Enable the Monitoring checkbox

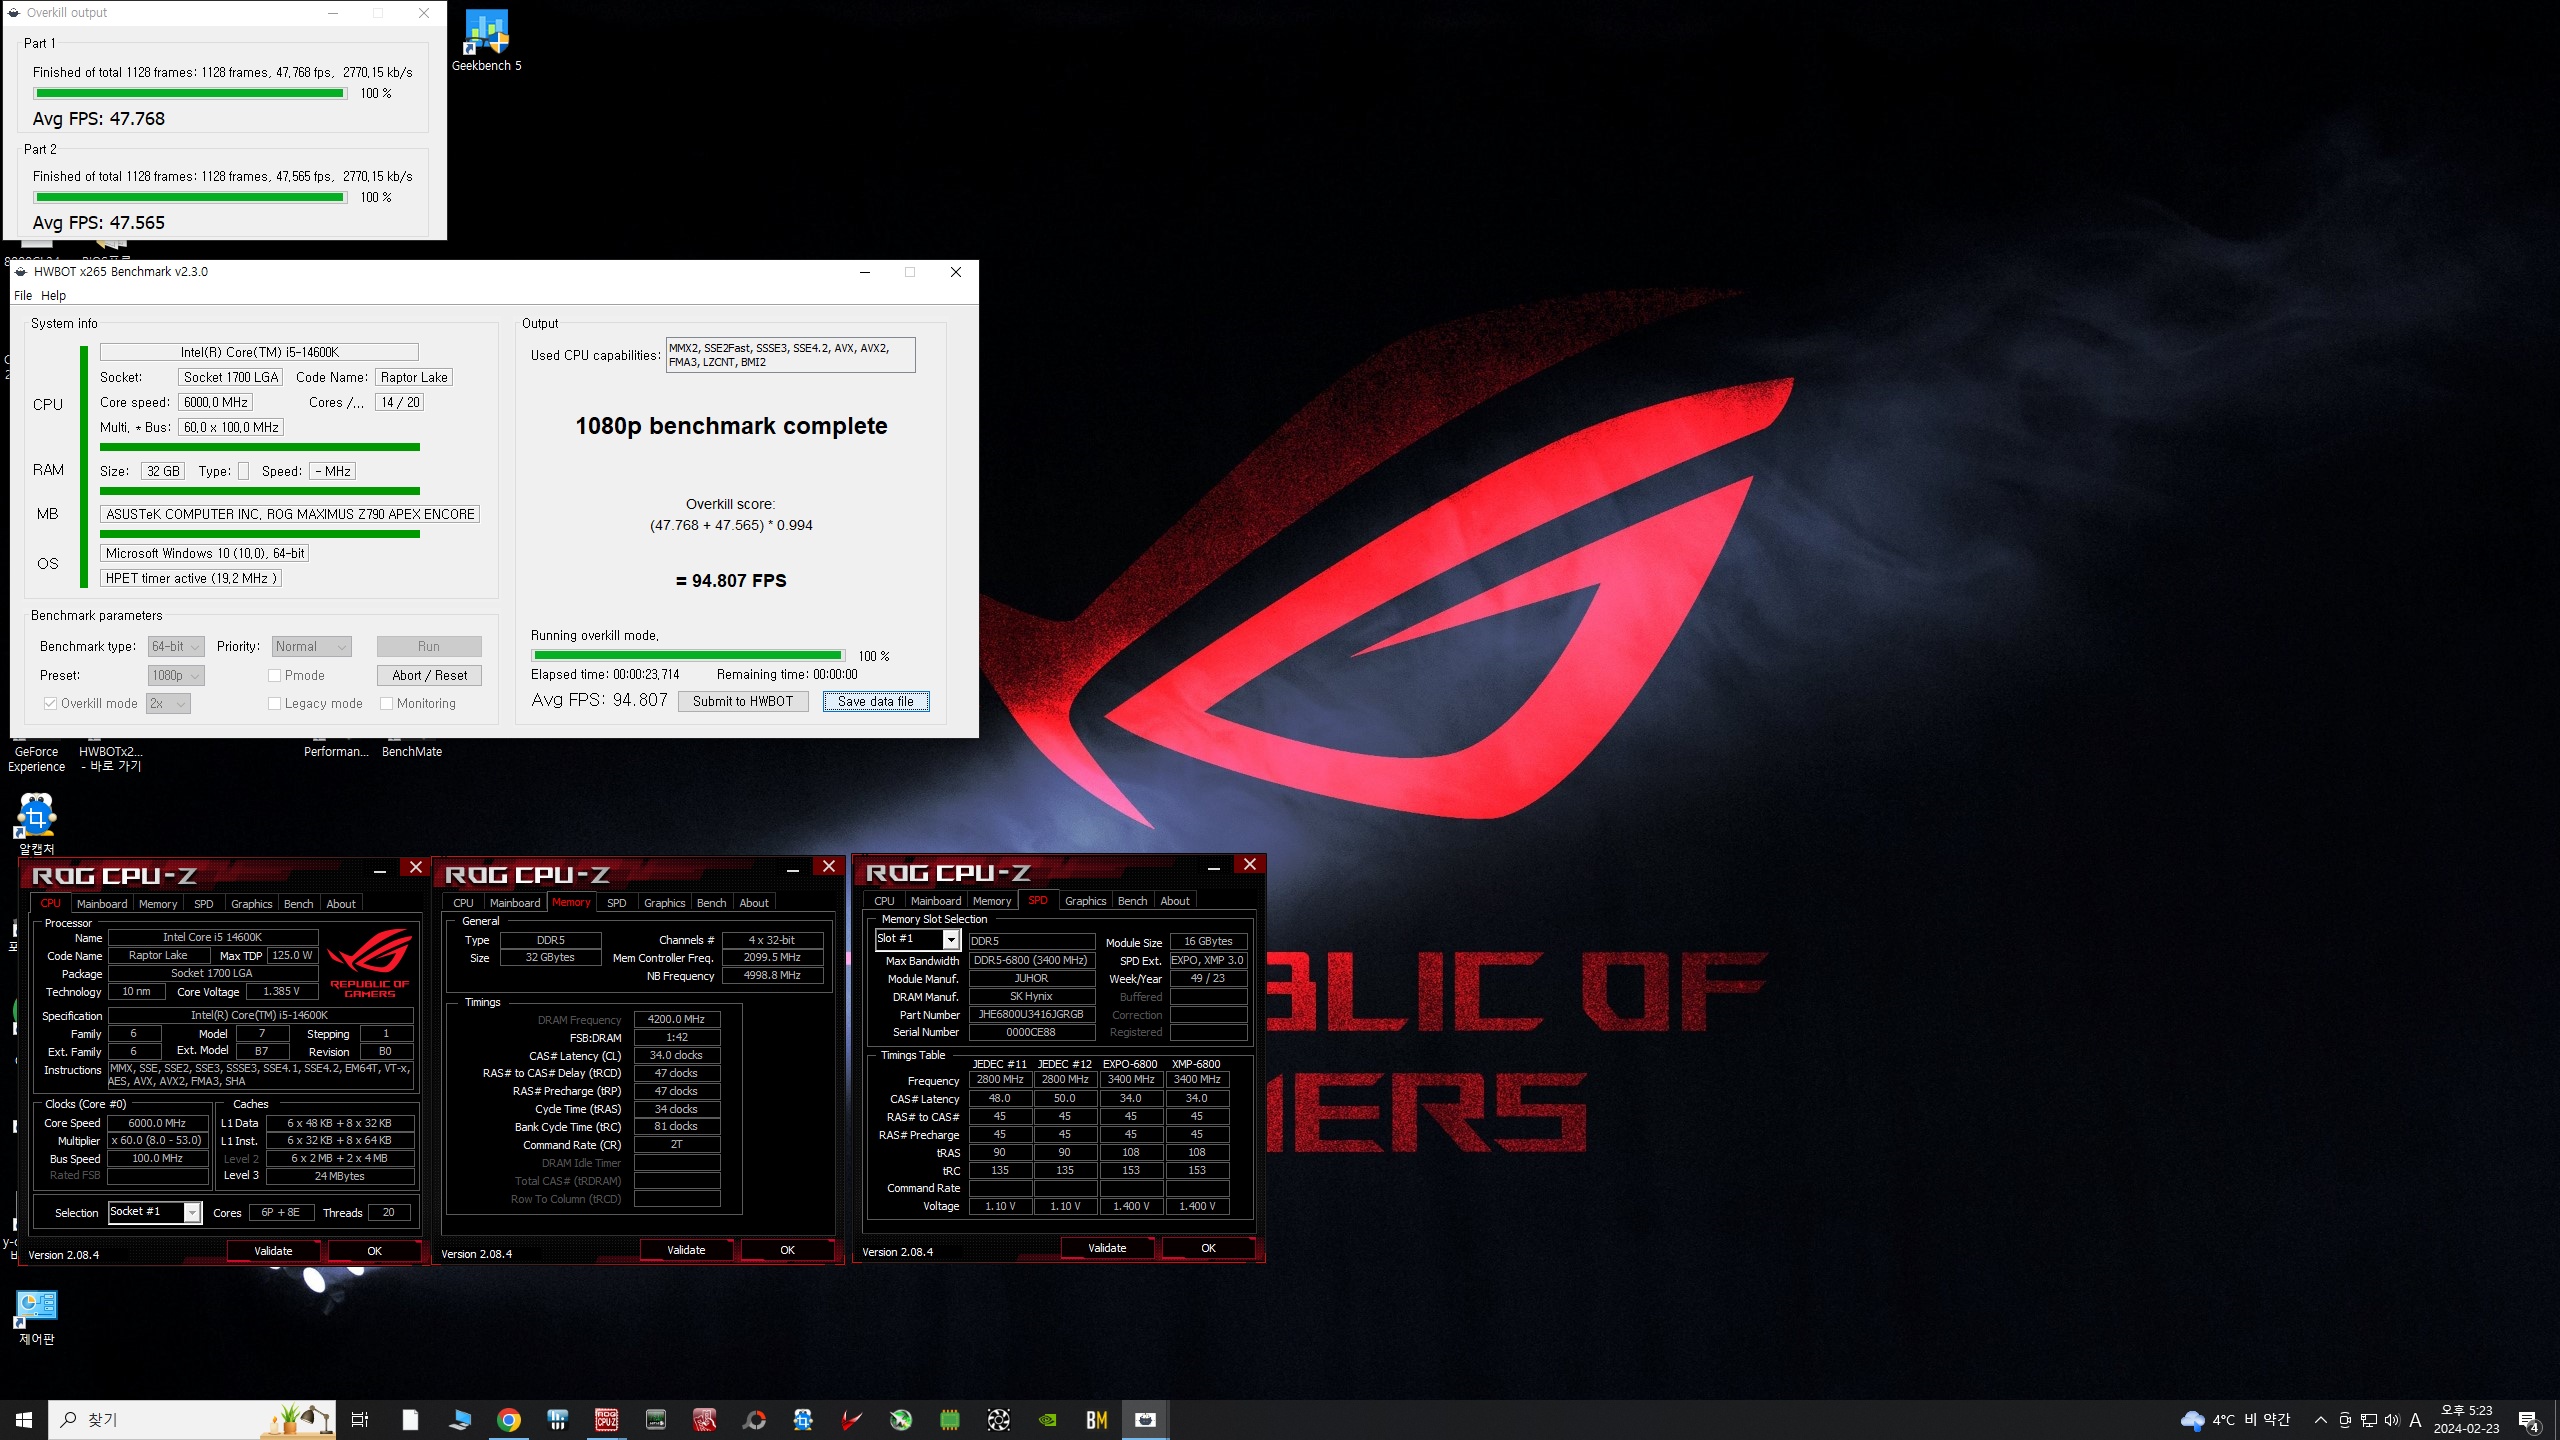tap(387, 704)
